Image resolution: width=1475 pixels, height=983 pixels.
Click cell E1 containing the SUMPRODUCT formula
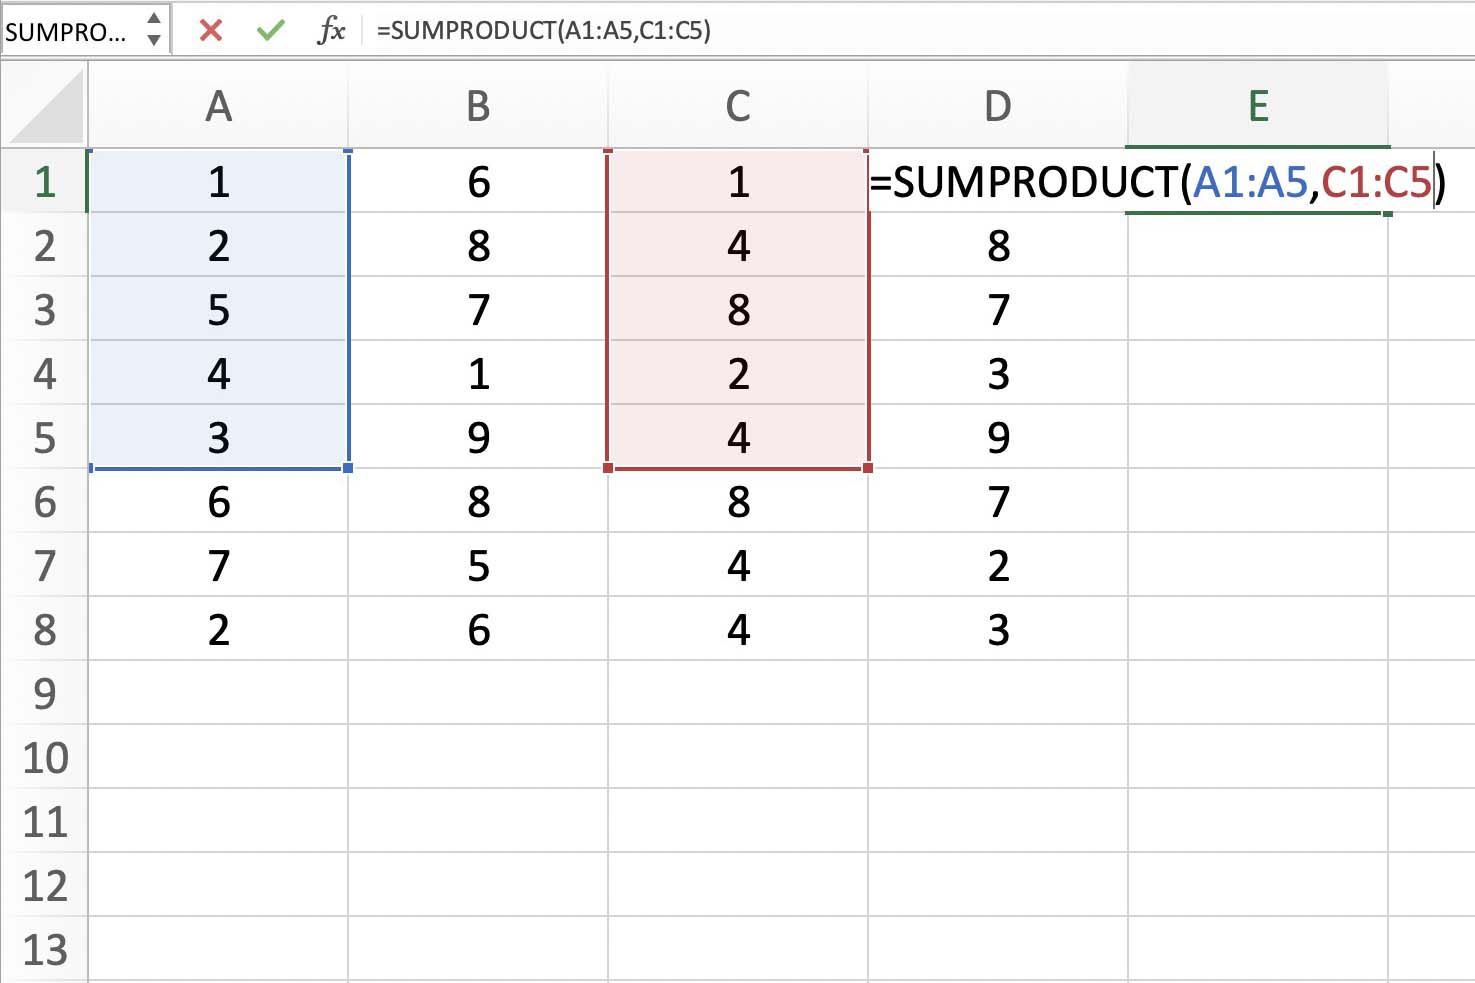click(1258, 183)
